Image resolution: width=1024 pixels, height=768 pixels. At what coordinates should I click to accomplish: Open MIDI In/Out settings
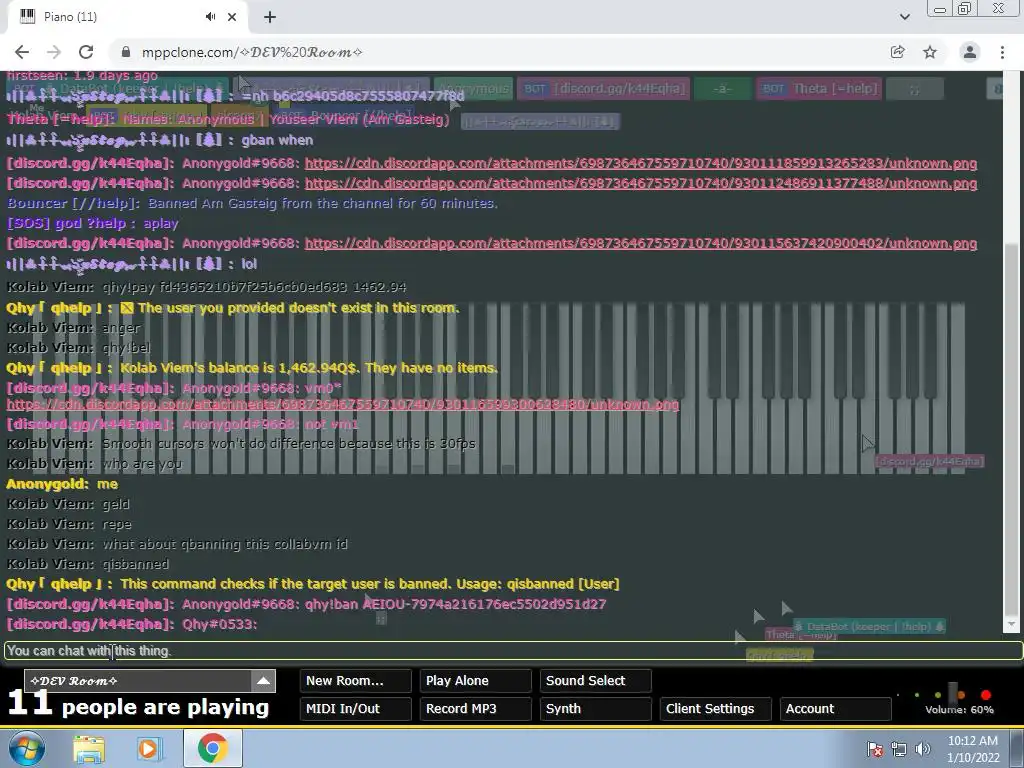(355, 709)
